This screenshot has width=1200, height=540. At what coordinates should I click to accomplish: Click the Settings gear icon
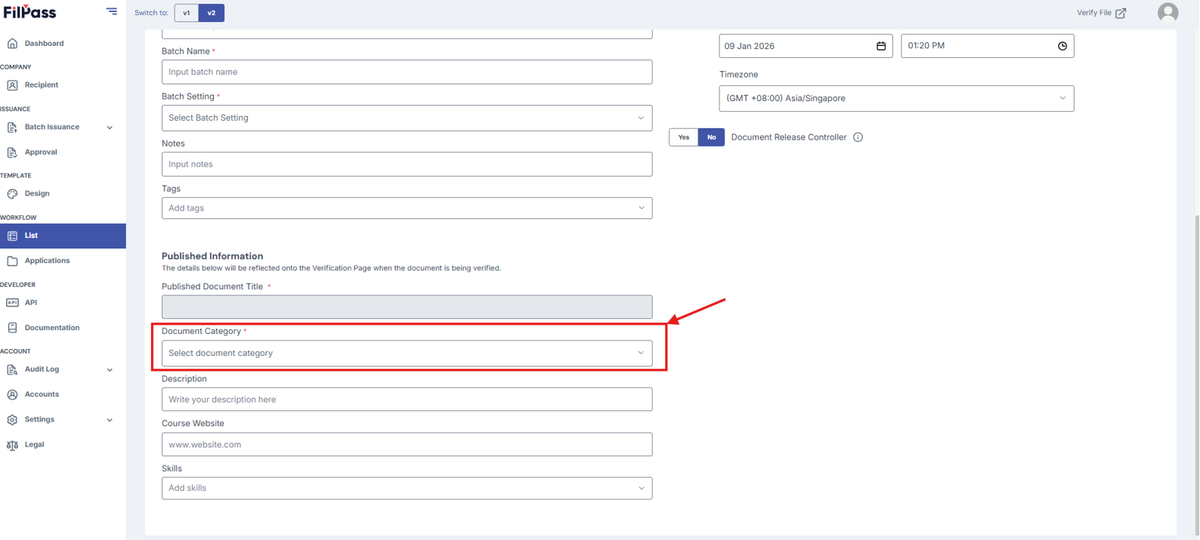point(13,420)
